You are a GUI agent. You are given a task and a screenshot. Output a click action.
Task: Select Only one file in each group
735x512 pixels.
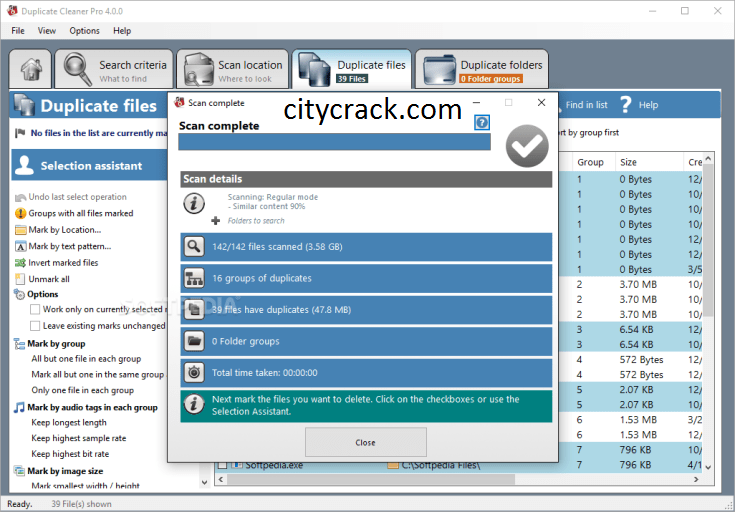click(x=82, y=390)
